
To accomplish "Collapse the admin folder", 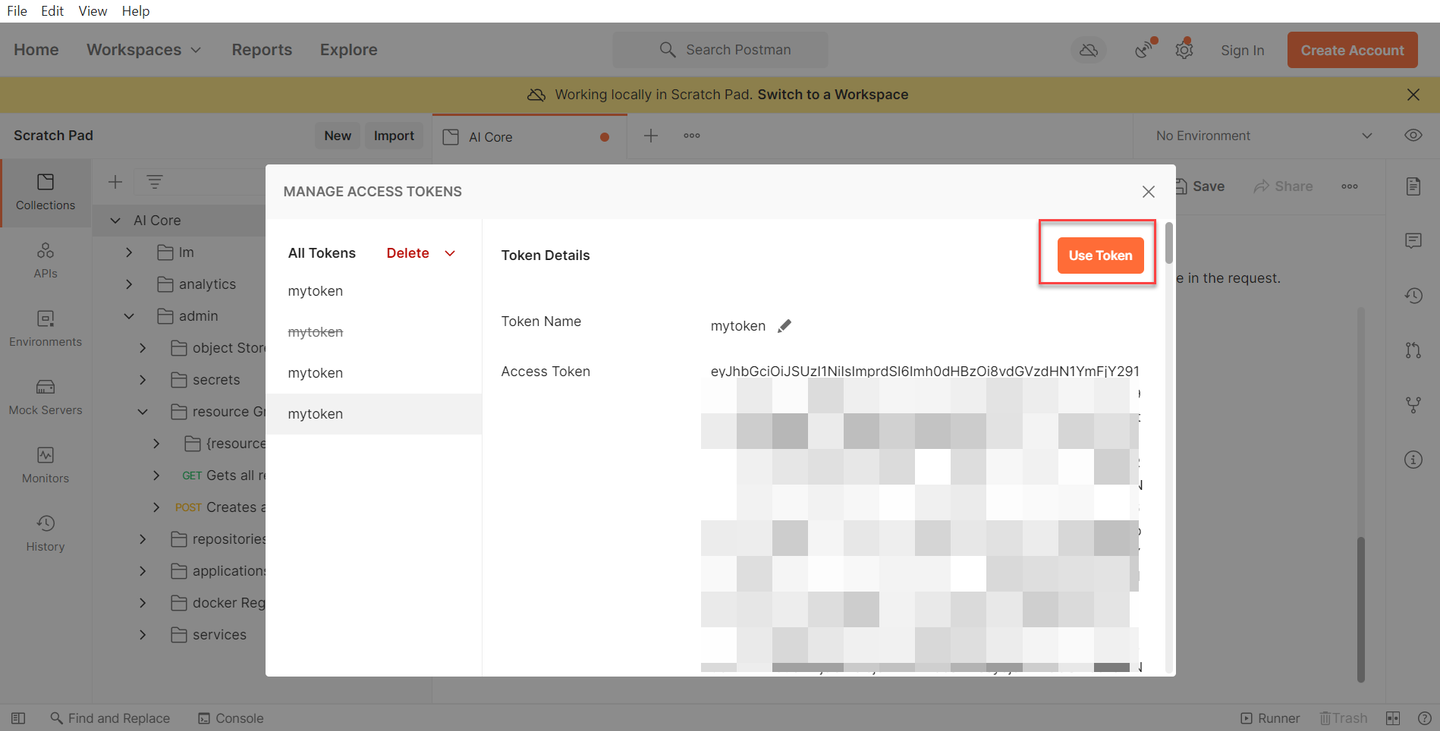I will (x=129, y=316).
